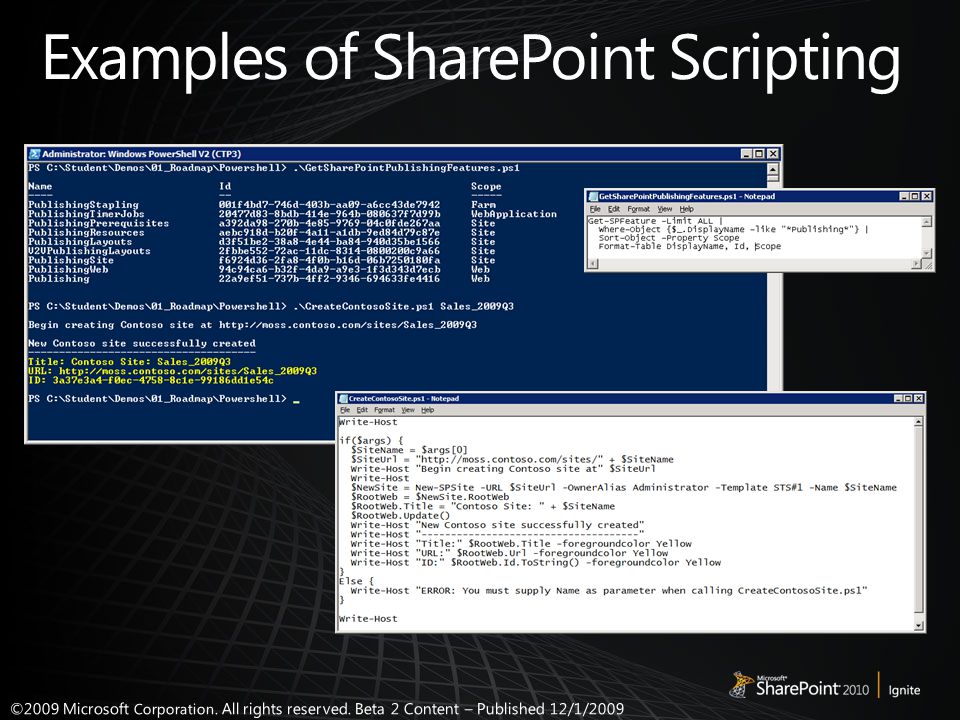Image resolution: width=960 pixels, height=720 pixels.
Task: Close the Windows PowerShell window
Action: tap(773, 154)
